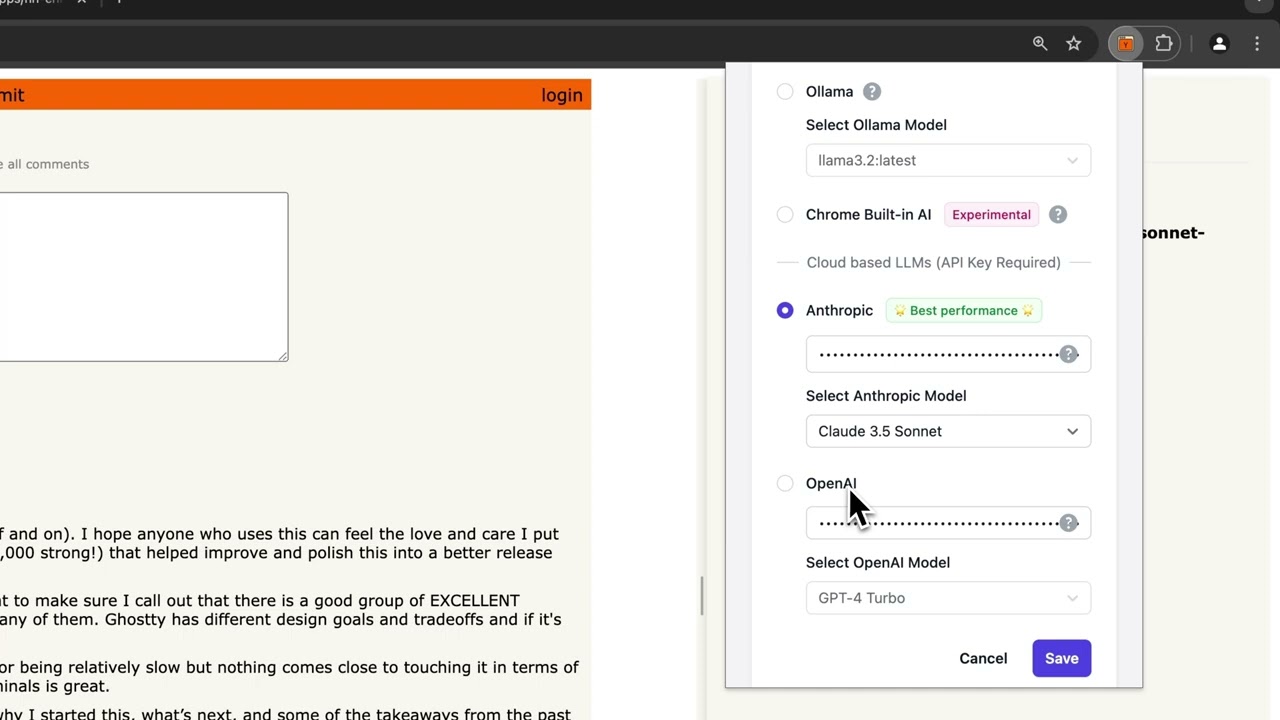Select the Chrome Built-in AI radio option
This screenshot has width=1280, height=720.
pos(785,214)
